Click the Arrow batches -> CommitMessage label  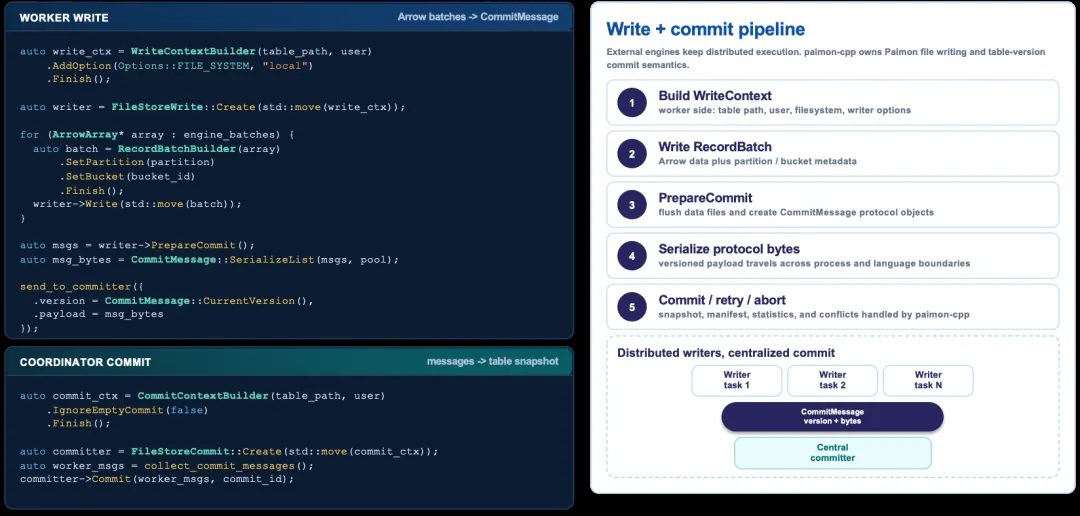pos(478,17)
